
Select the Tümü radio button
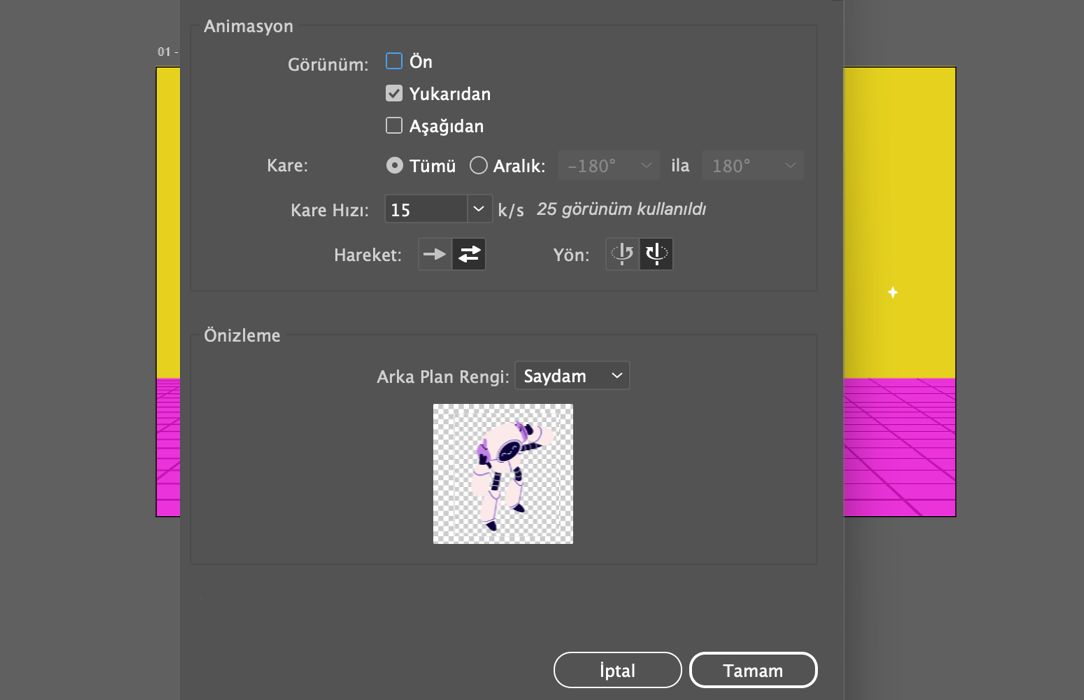point(395,166)
